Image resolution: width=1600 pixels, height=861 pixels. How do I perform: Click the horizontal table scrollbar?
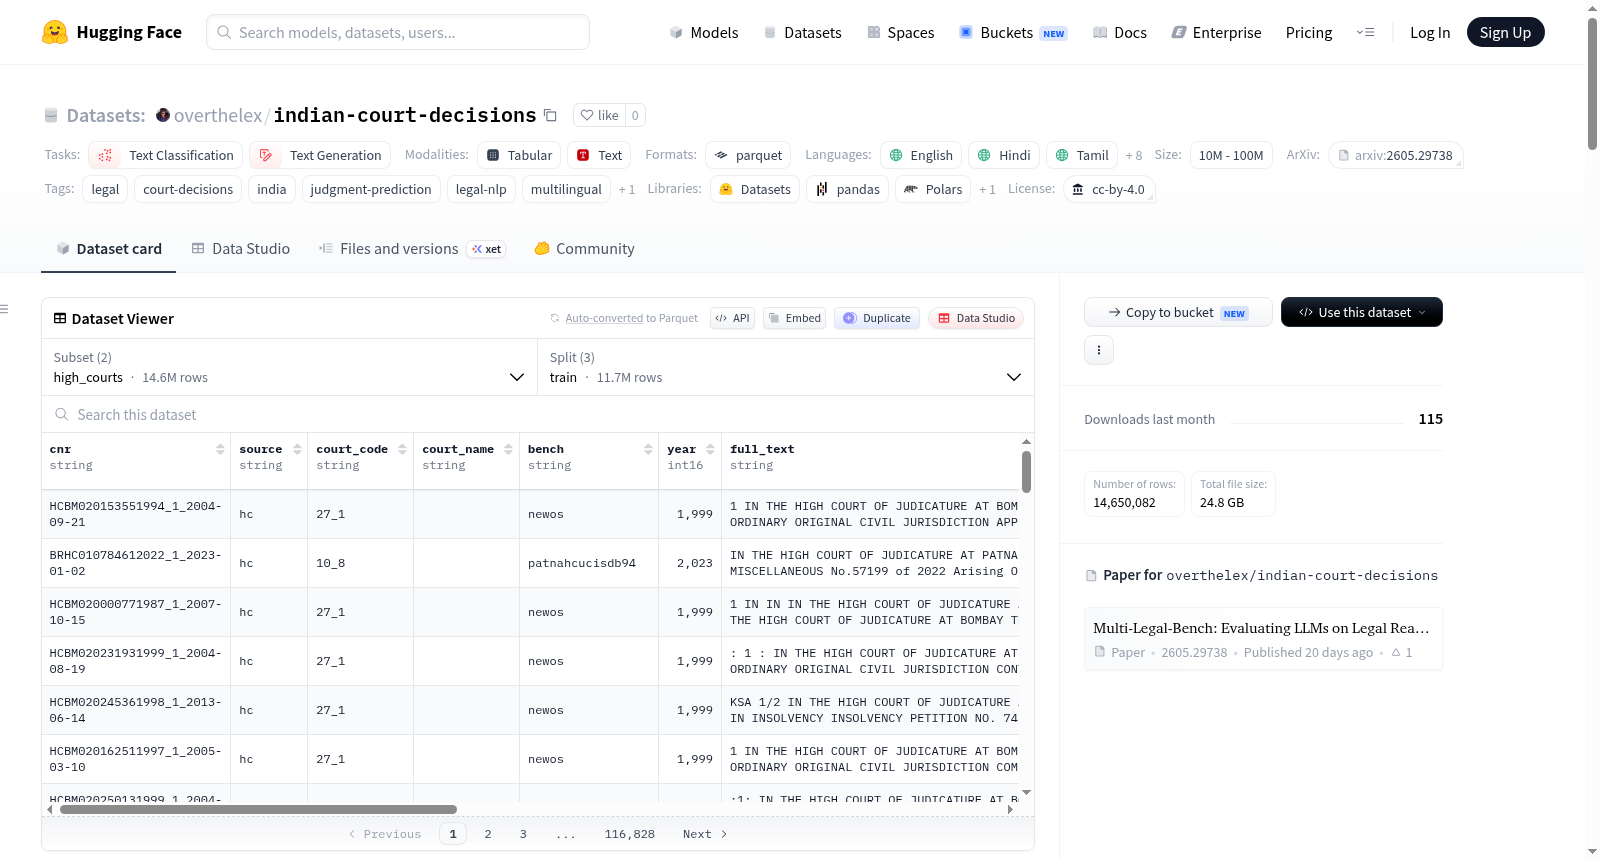click(258, 809)
